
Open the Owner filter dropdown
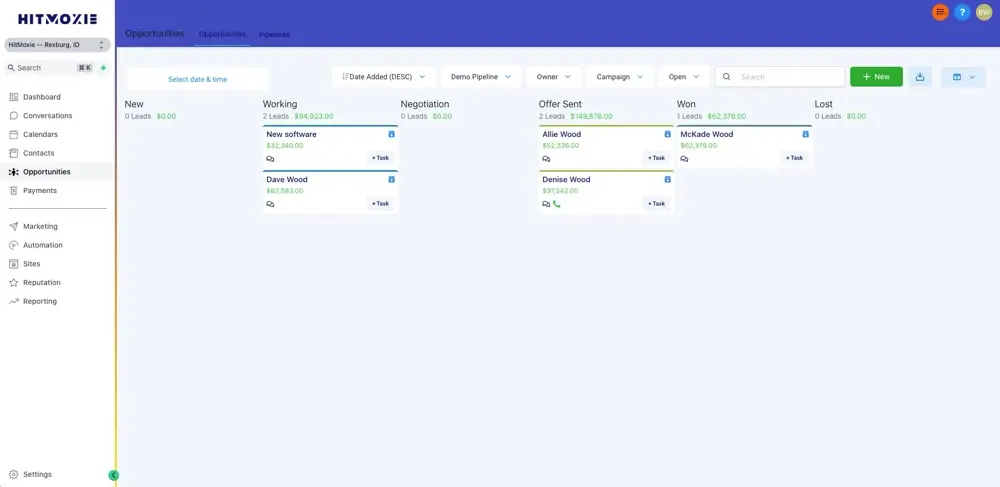point(554,76)
